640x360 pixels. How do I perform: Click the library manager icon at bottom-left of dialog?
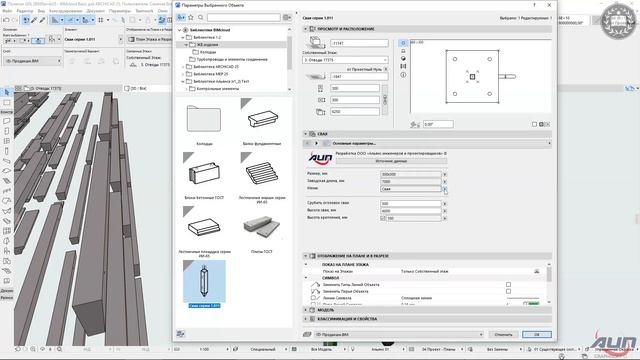pos(180,334)
